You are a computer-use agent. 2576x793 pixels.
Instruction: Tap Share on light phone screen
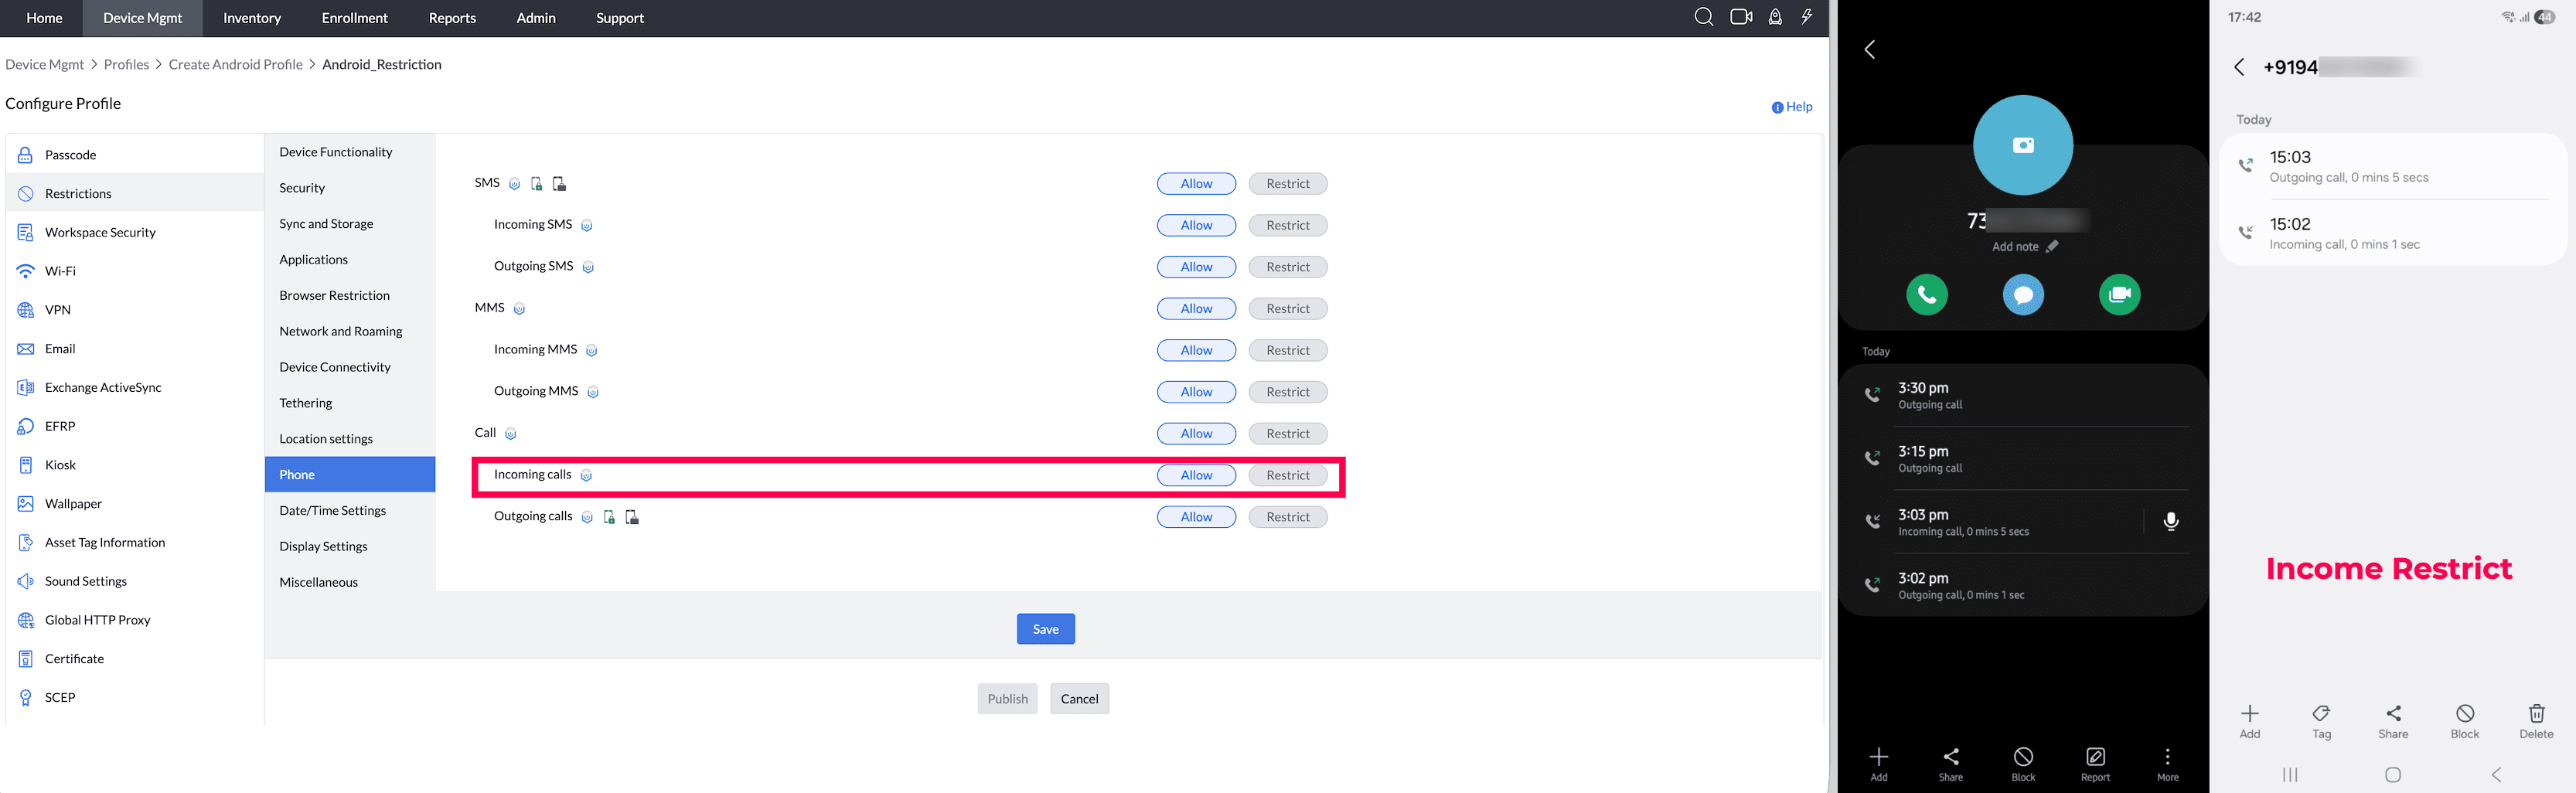pos(2393,720)
